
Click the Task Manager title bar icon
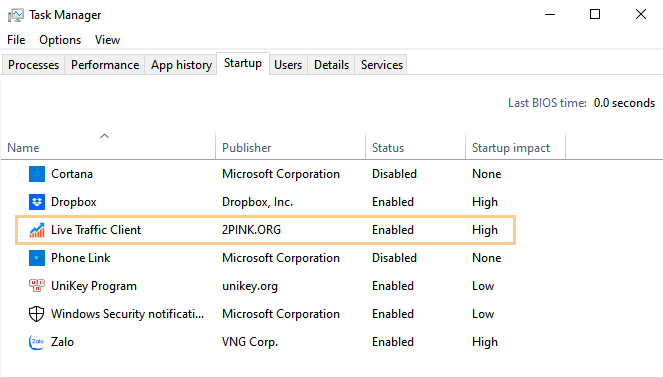point(16,15)
